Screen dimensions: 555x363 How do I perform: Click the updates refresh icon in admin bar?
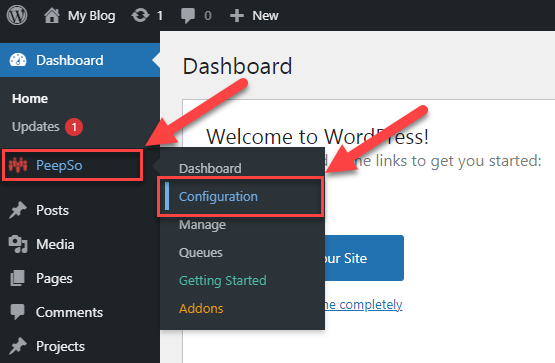[x=140, y=16]
